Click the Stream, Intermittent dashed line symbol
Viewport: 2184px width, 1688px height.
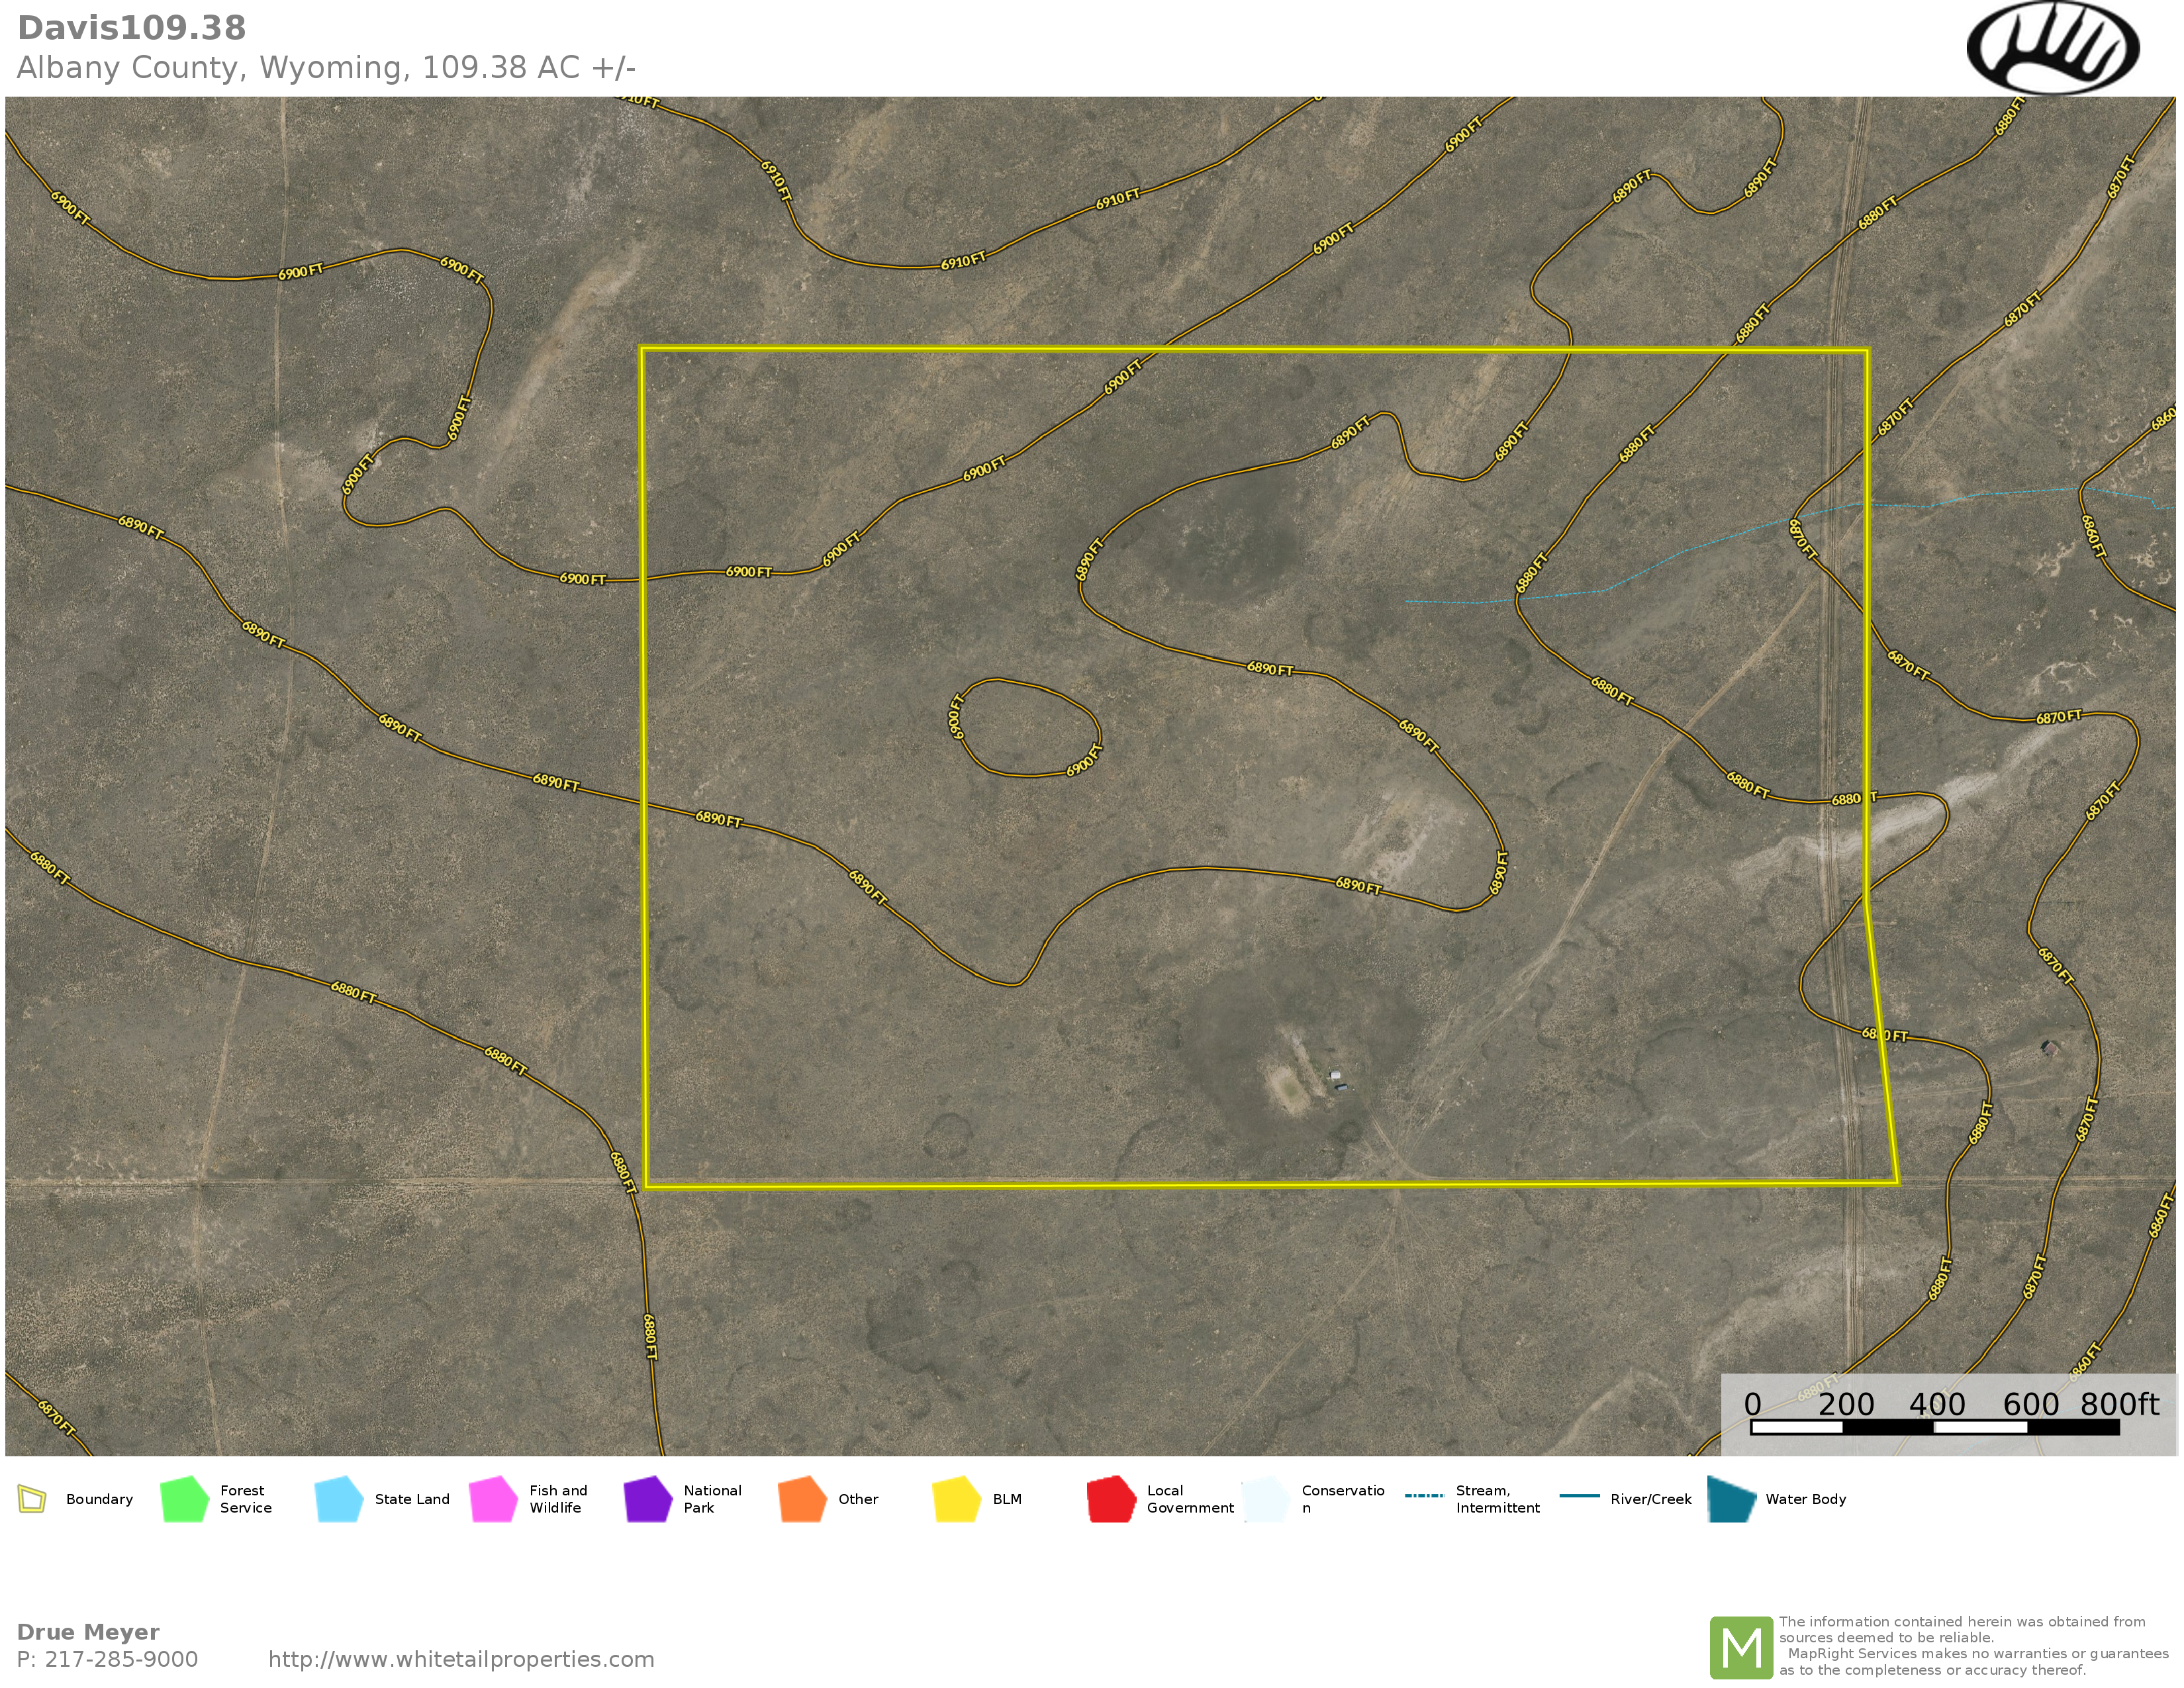tap(1424, 1496)
